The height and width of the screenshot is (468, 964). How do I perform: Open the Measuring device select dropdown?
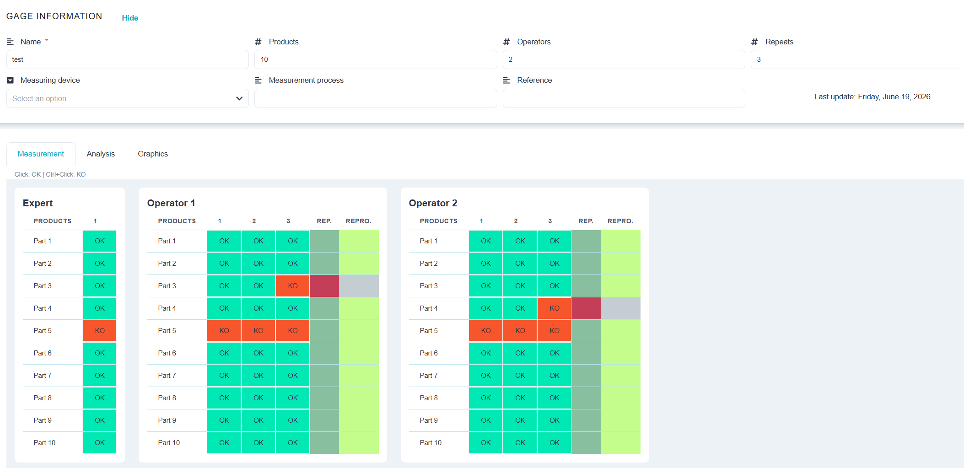tap(128, 98)
